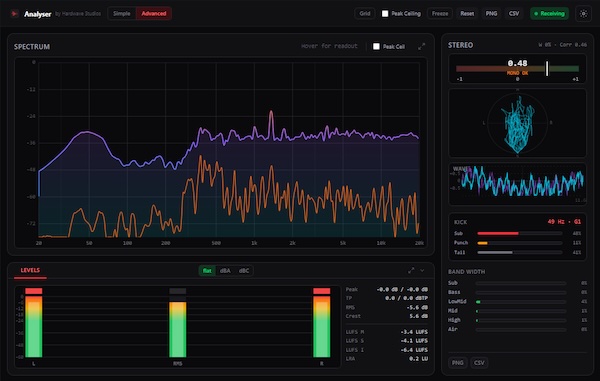Click the SPECTRUM panel title
Image resolution: width=600 pixels, height=381 pixels.
pyautogui.click(x=32, y=47)
